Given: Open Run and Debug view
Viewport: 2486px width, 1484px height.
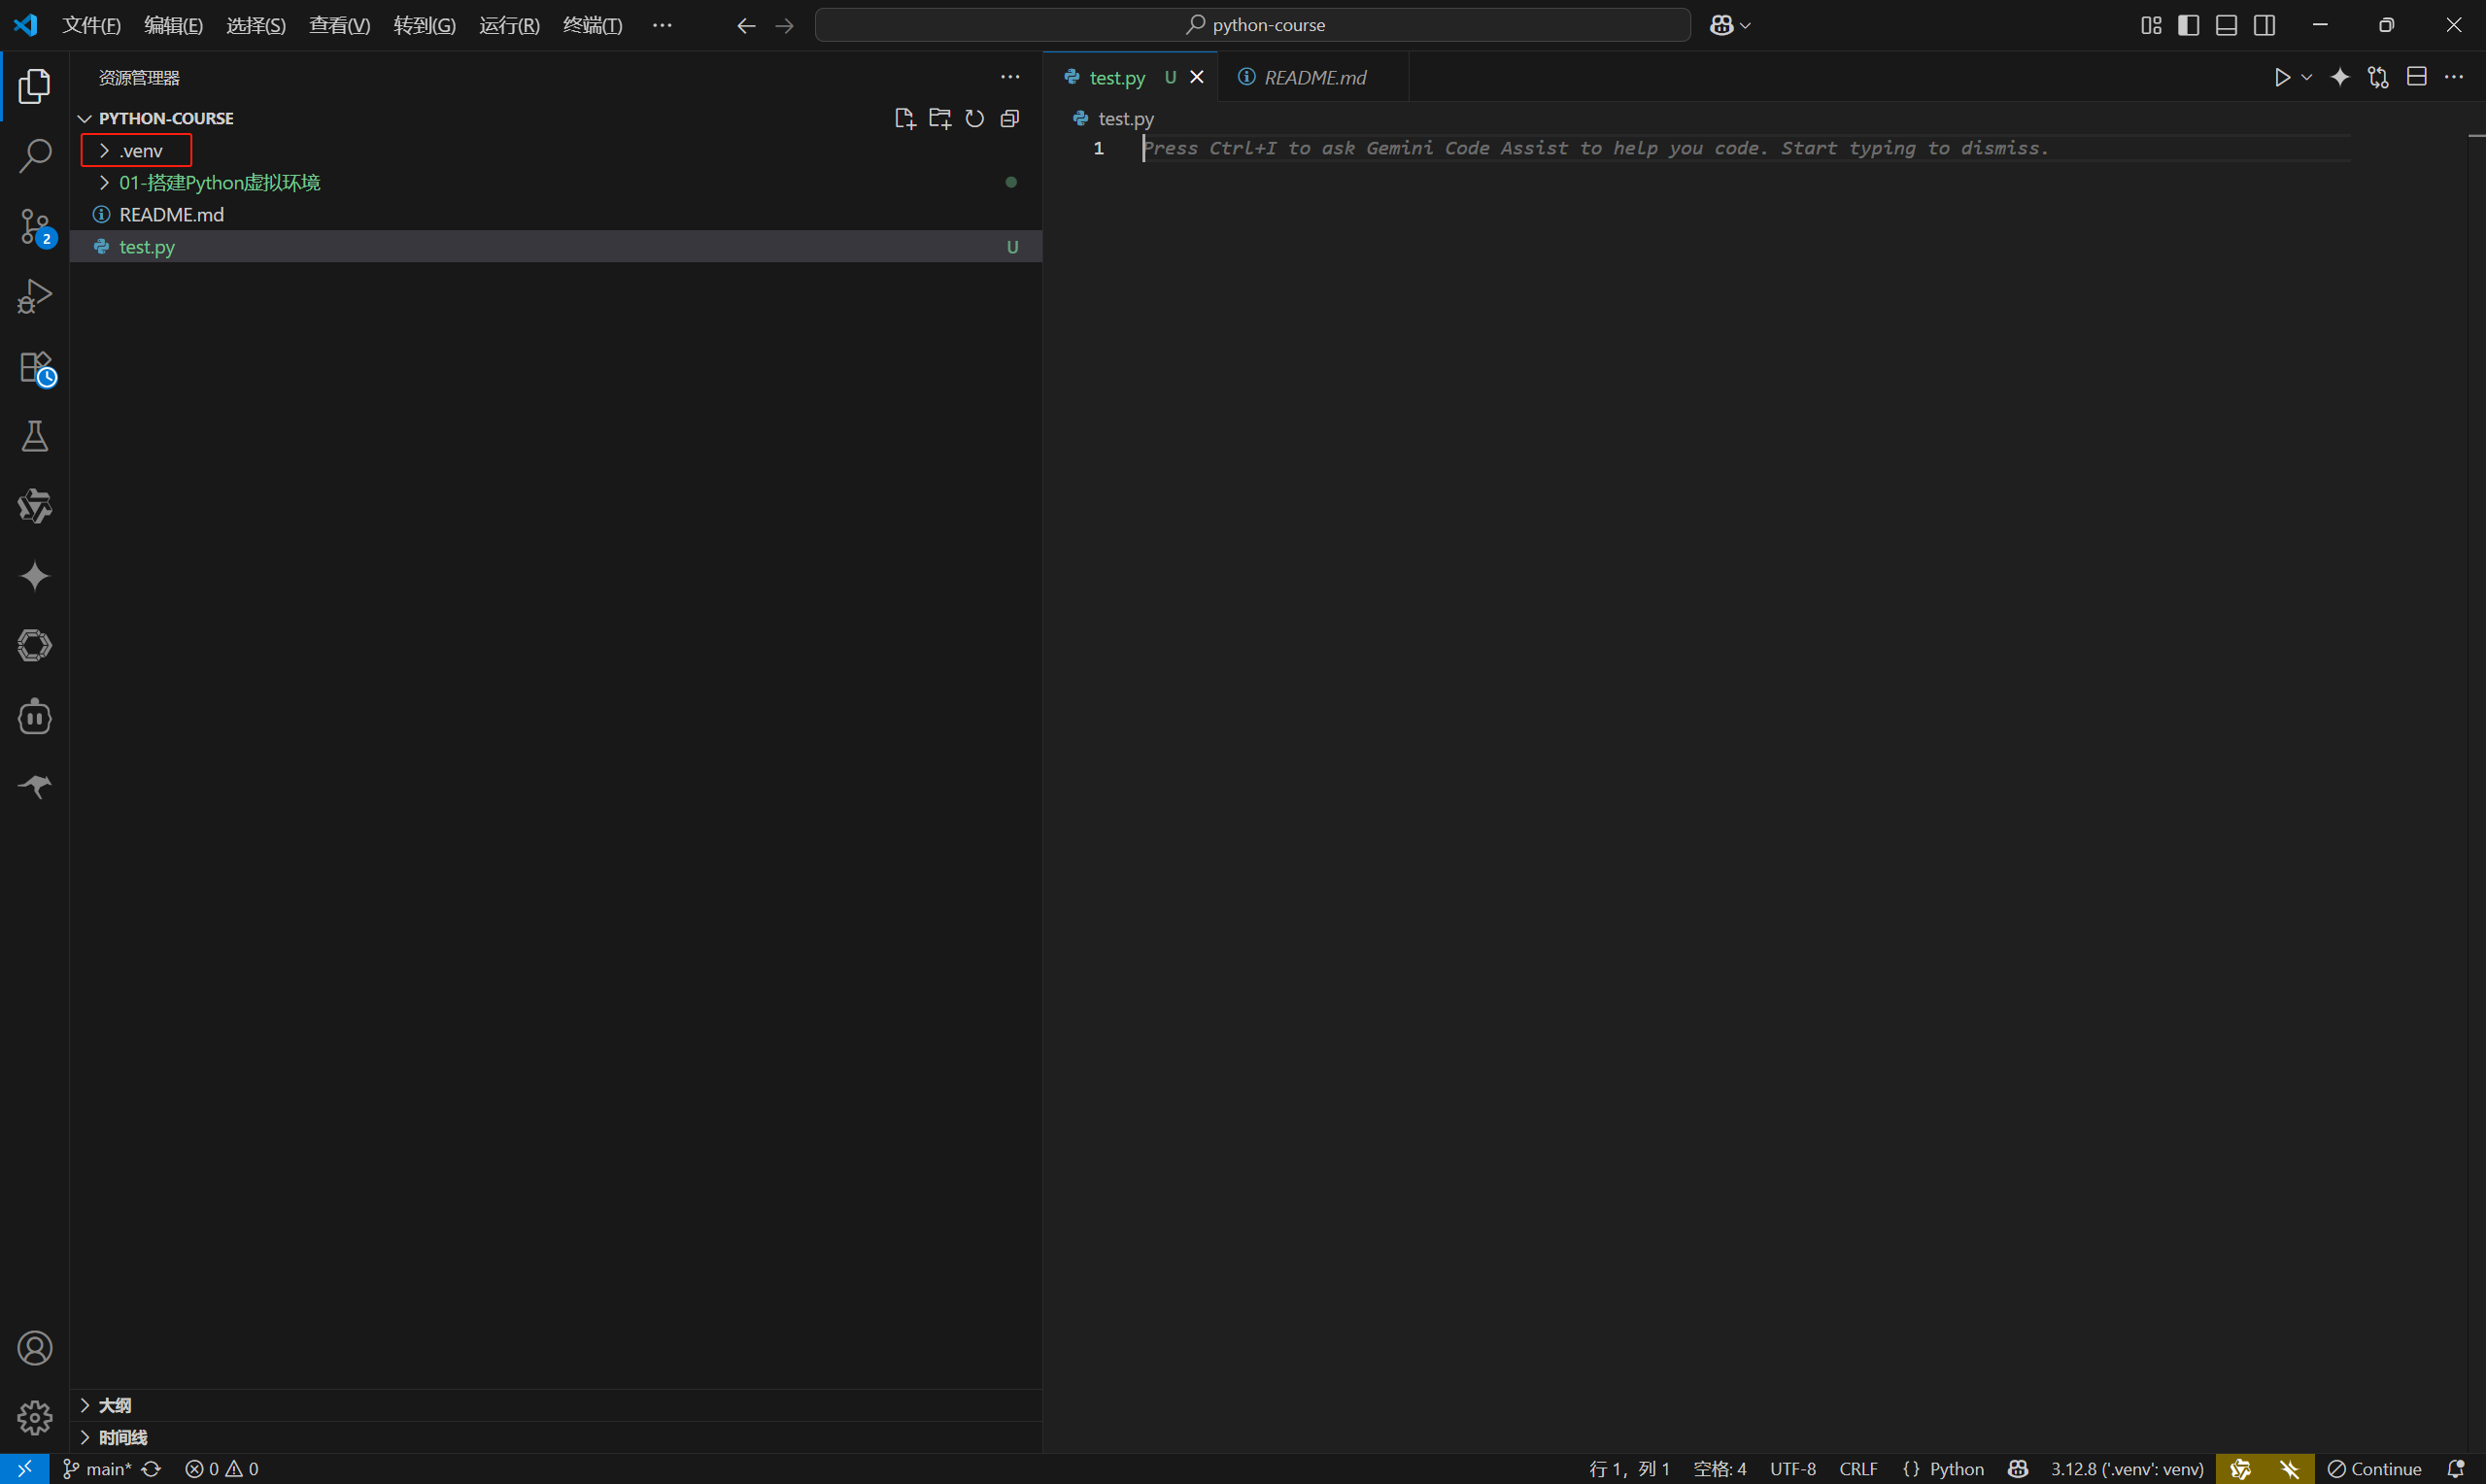Looking at the screenshot, I should pyautogui.click(x=35, y=296).
